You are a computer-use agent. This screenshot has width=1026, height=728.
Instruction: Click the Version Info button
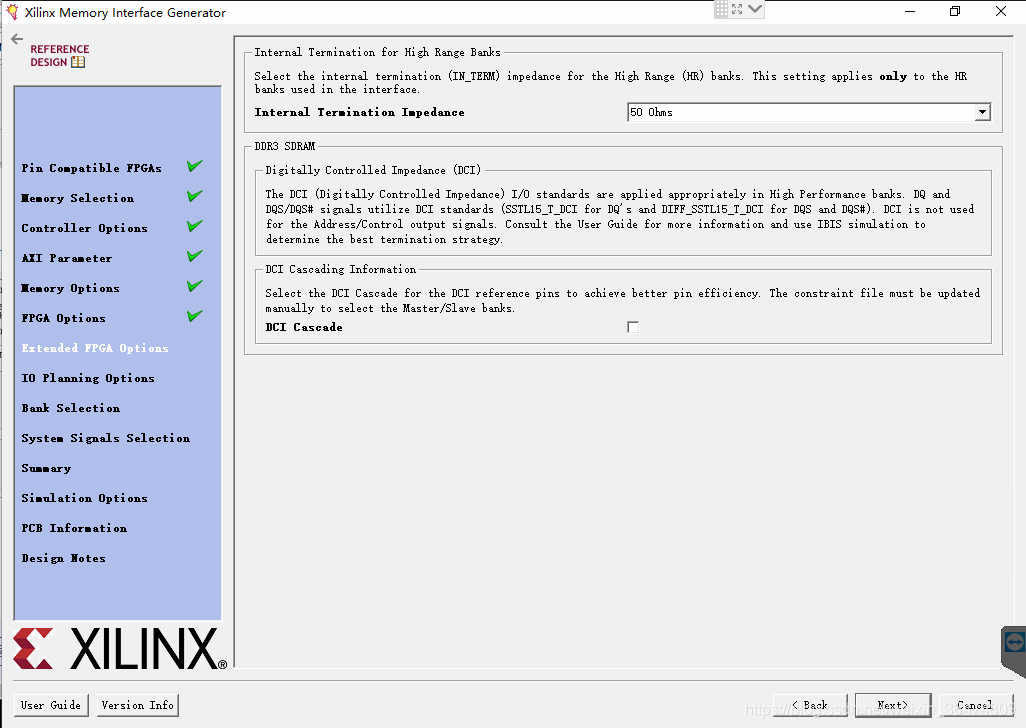point(137,705)
